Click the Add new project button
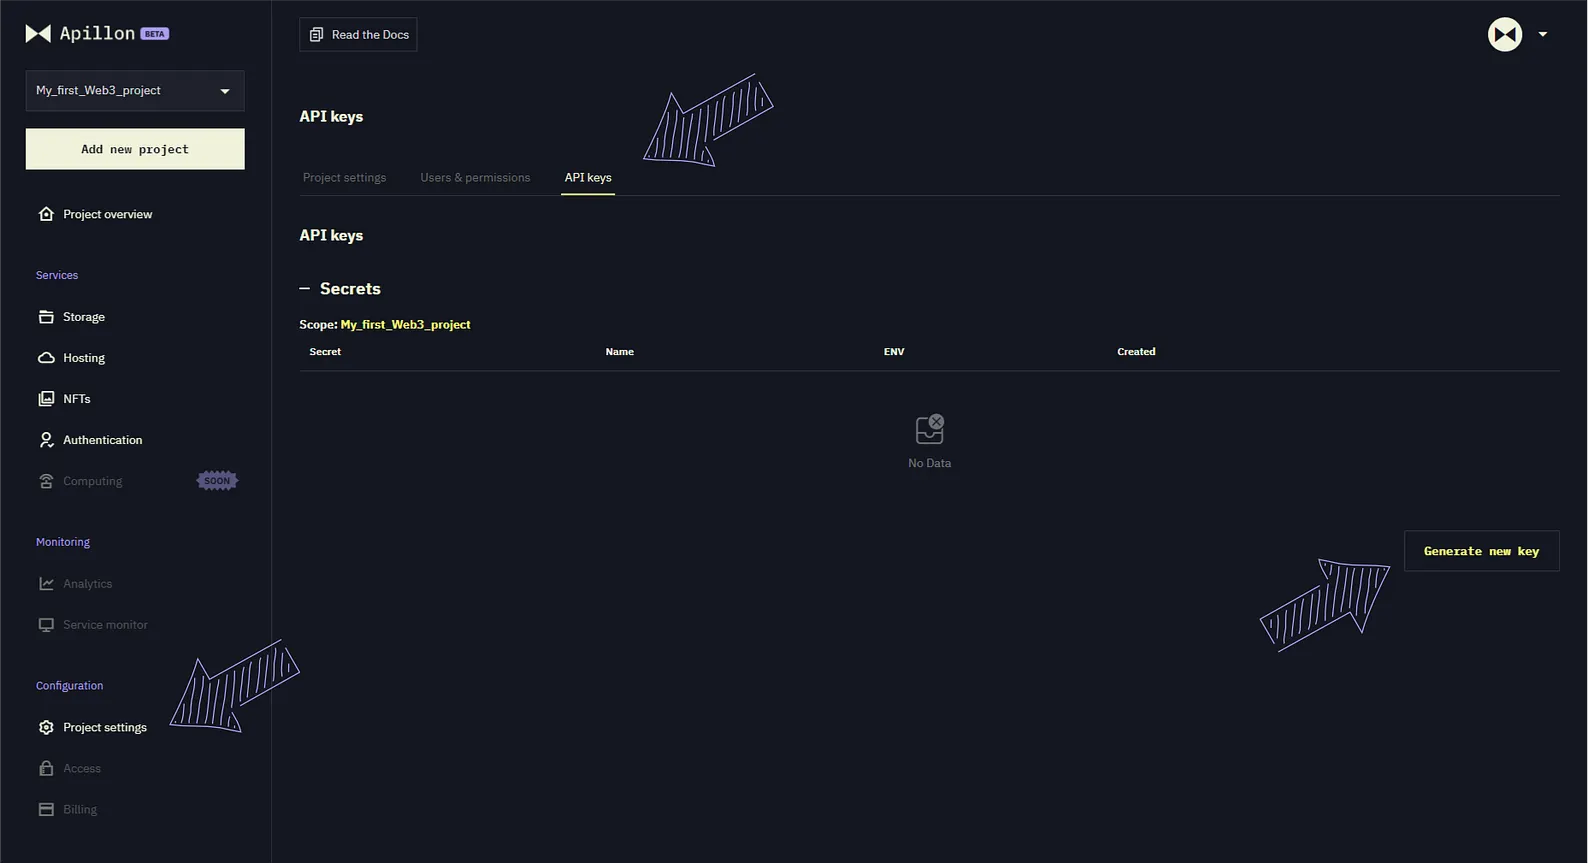Screen dimensions: 1588x864 pos(135,149)
